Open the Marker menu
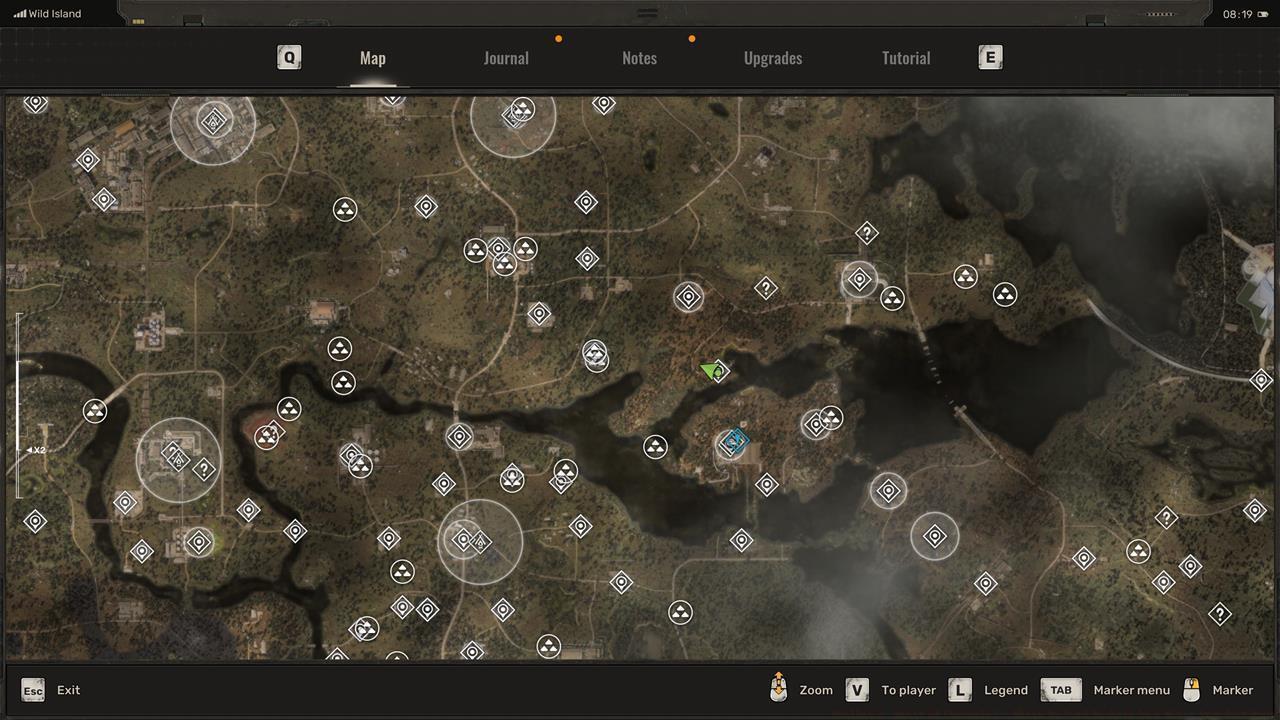The height and width of the screenshot is (720, 1280). (x=1131, y=690)
